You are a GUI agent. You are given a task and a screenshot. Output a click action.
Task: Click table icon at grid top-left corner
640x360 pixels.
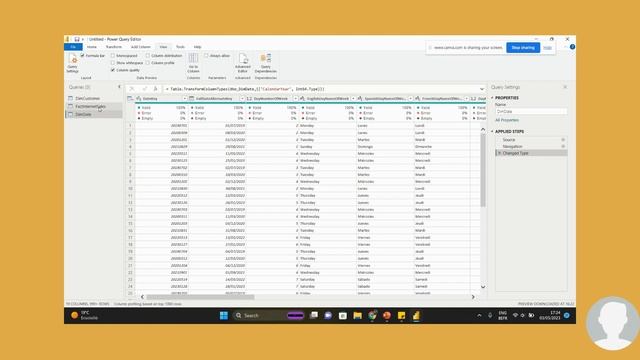tap(130, 98)
